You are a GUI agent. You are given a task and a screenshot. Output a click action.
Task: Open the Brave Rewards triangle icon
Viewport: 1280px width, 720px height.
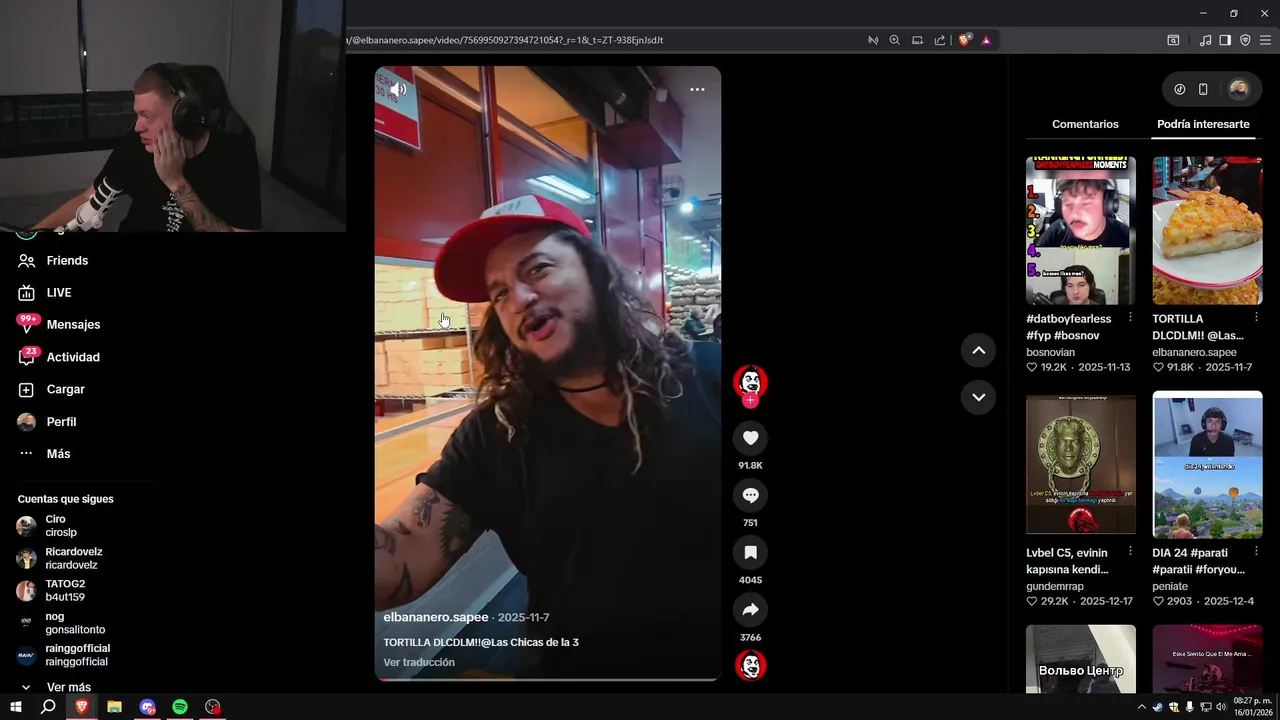[986, 40]
